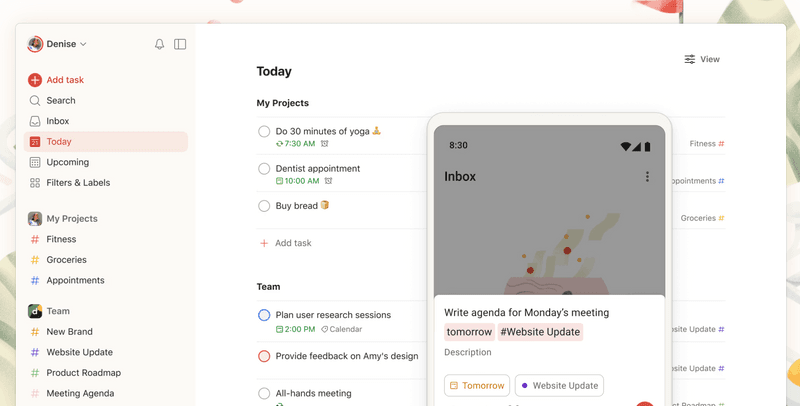Go to Inbox in the sidebar
This screenshot has height=406, width=800.
point(57,121)
